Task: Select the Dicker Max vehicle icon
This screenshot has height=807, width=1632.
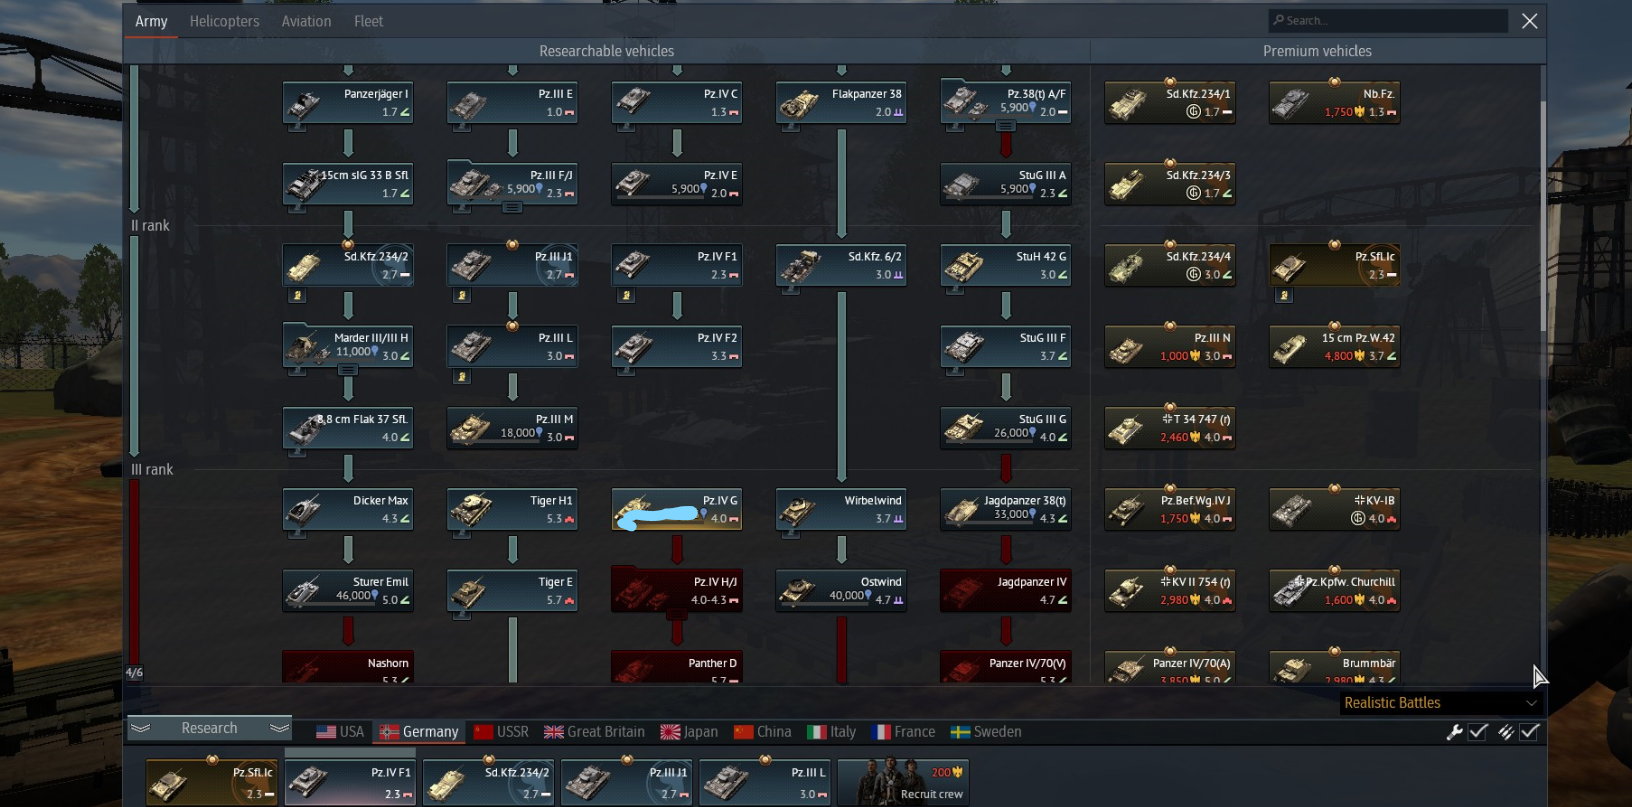Action: click(x=348, y=509)
